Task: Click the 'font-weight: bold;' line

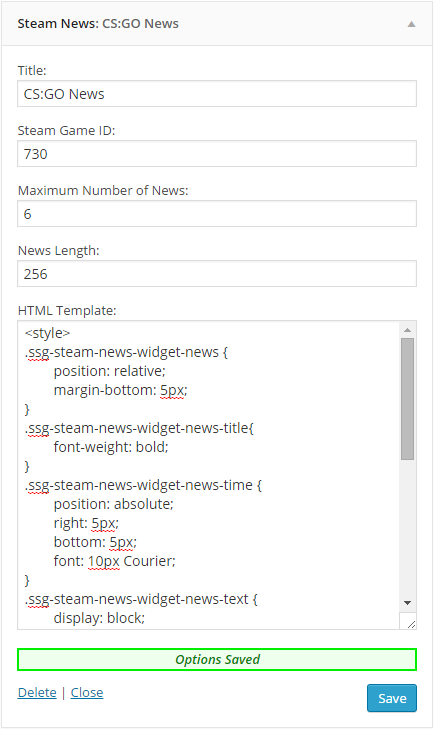Action: (x=111, y=447)
